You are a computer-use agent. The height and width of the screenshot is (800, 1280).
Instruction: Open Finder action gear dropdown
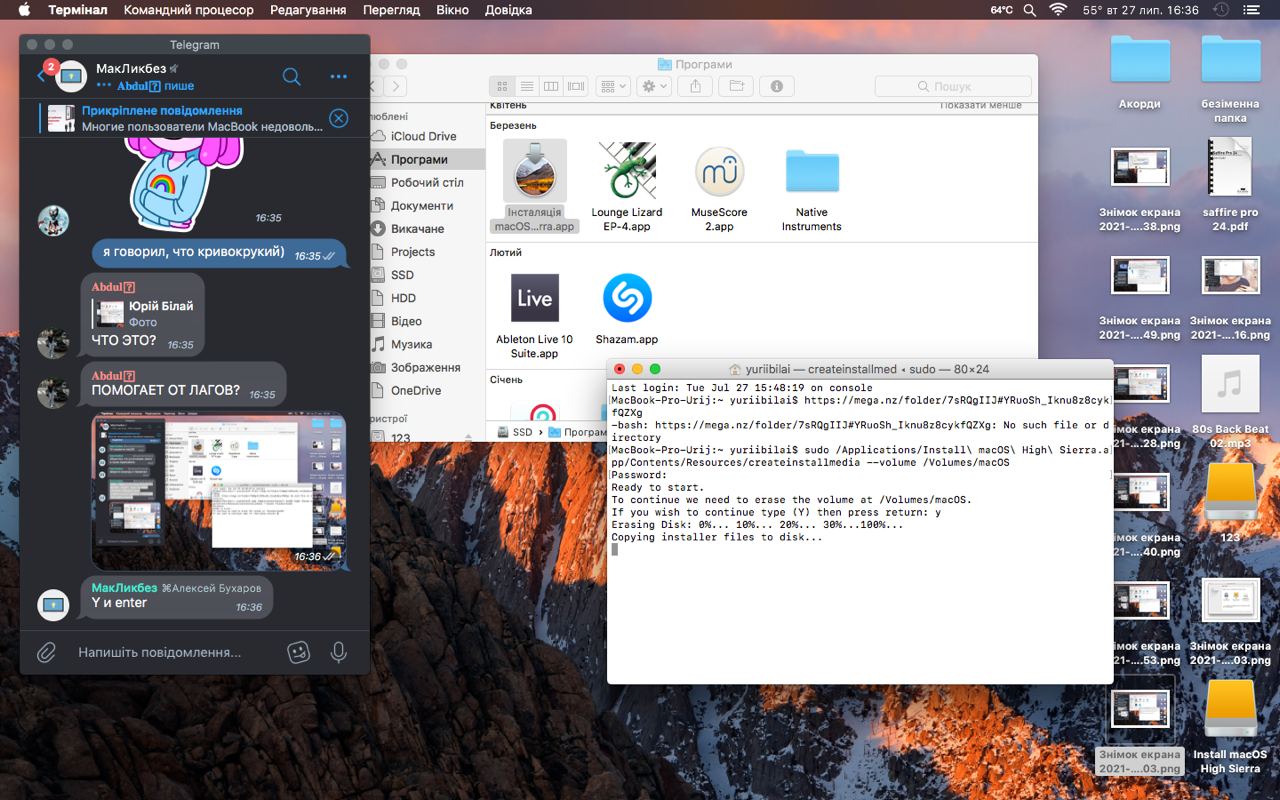tap(654, 86)
